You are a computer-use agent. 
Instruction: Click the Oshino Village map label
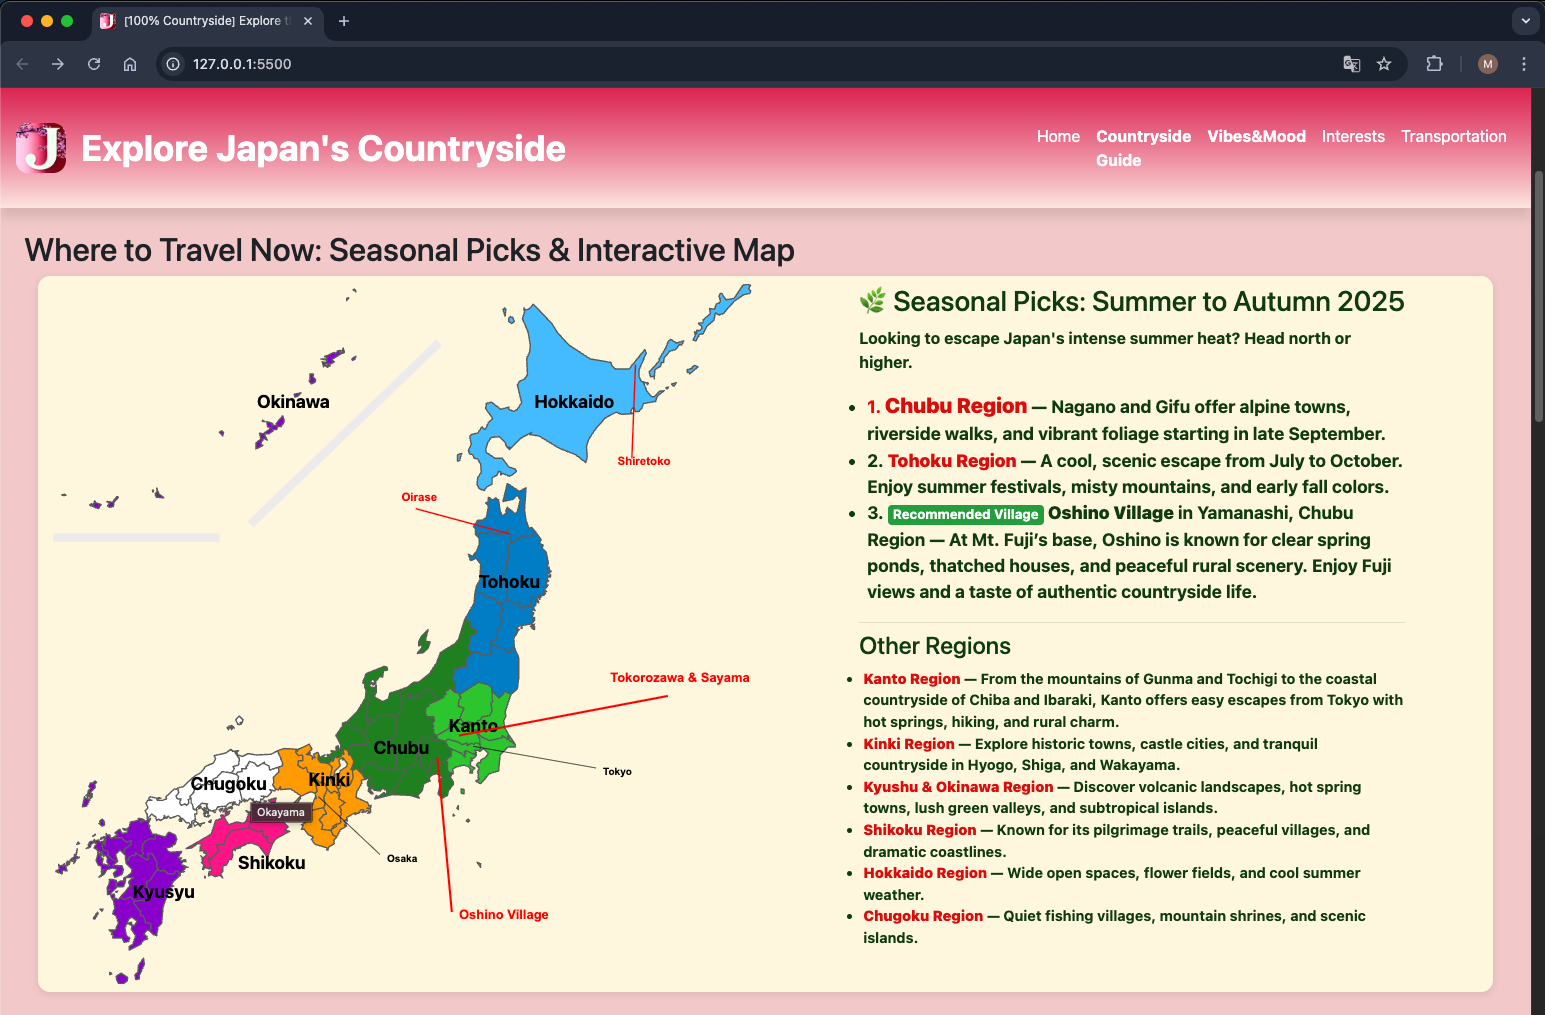pyautogui.click(x=504, y=914)
